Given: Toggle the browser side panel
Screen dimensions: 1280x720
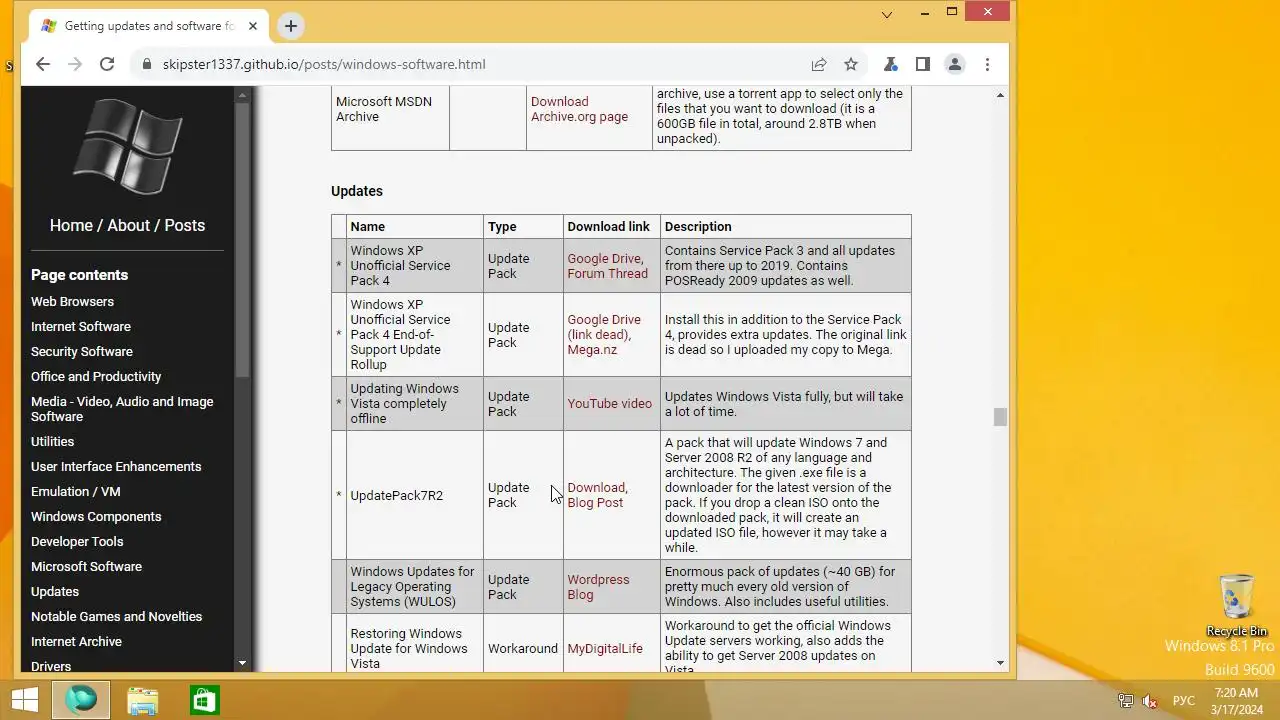Looking at the screenshot, I should (922, 64).
